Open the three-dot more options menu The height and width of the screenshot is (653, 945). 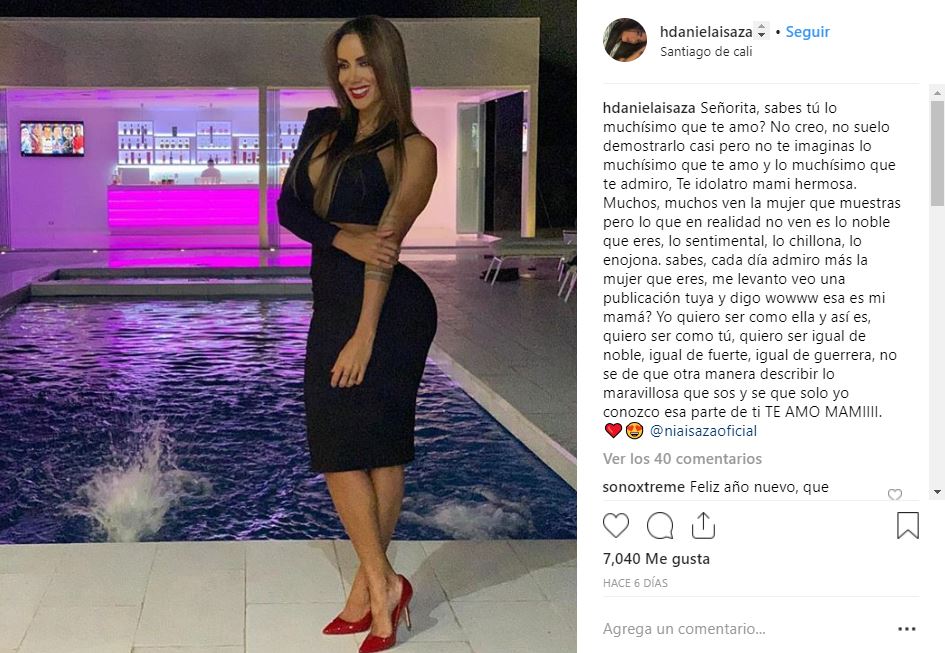[907, 629]
